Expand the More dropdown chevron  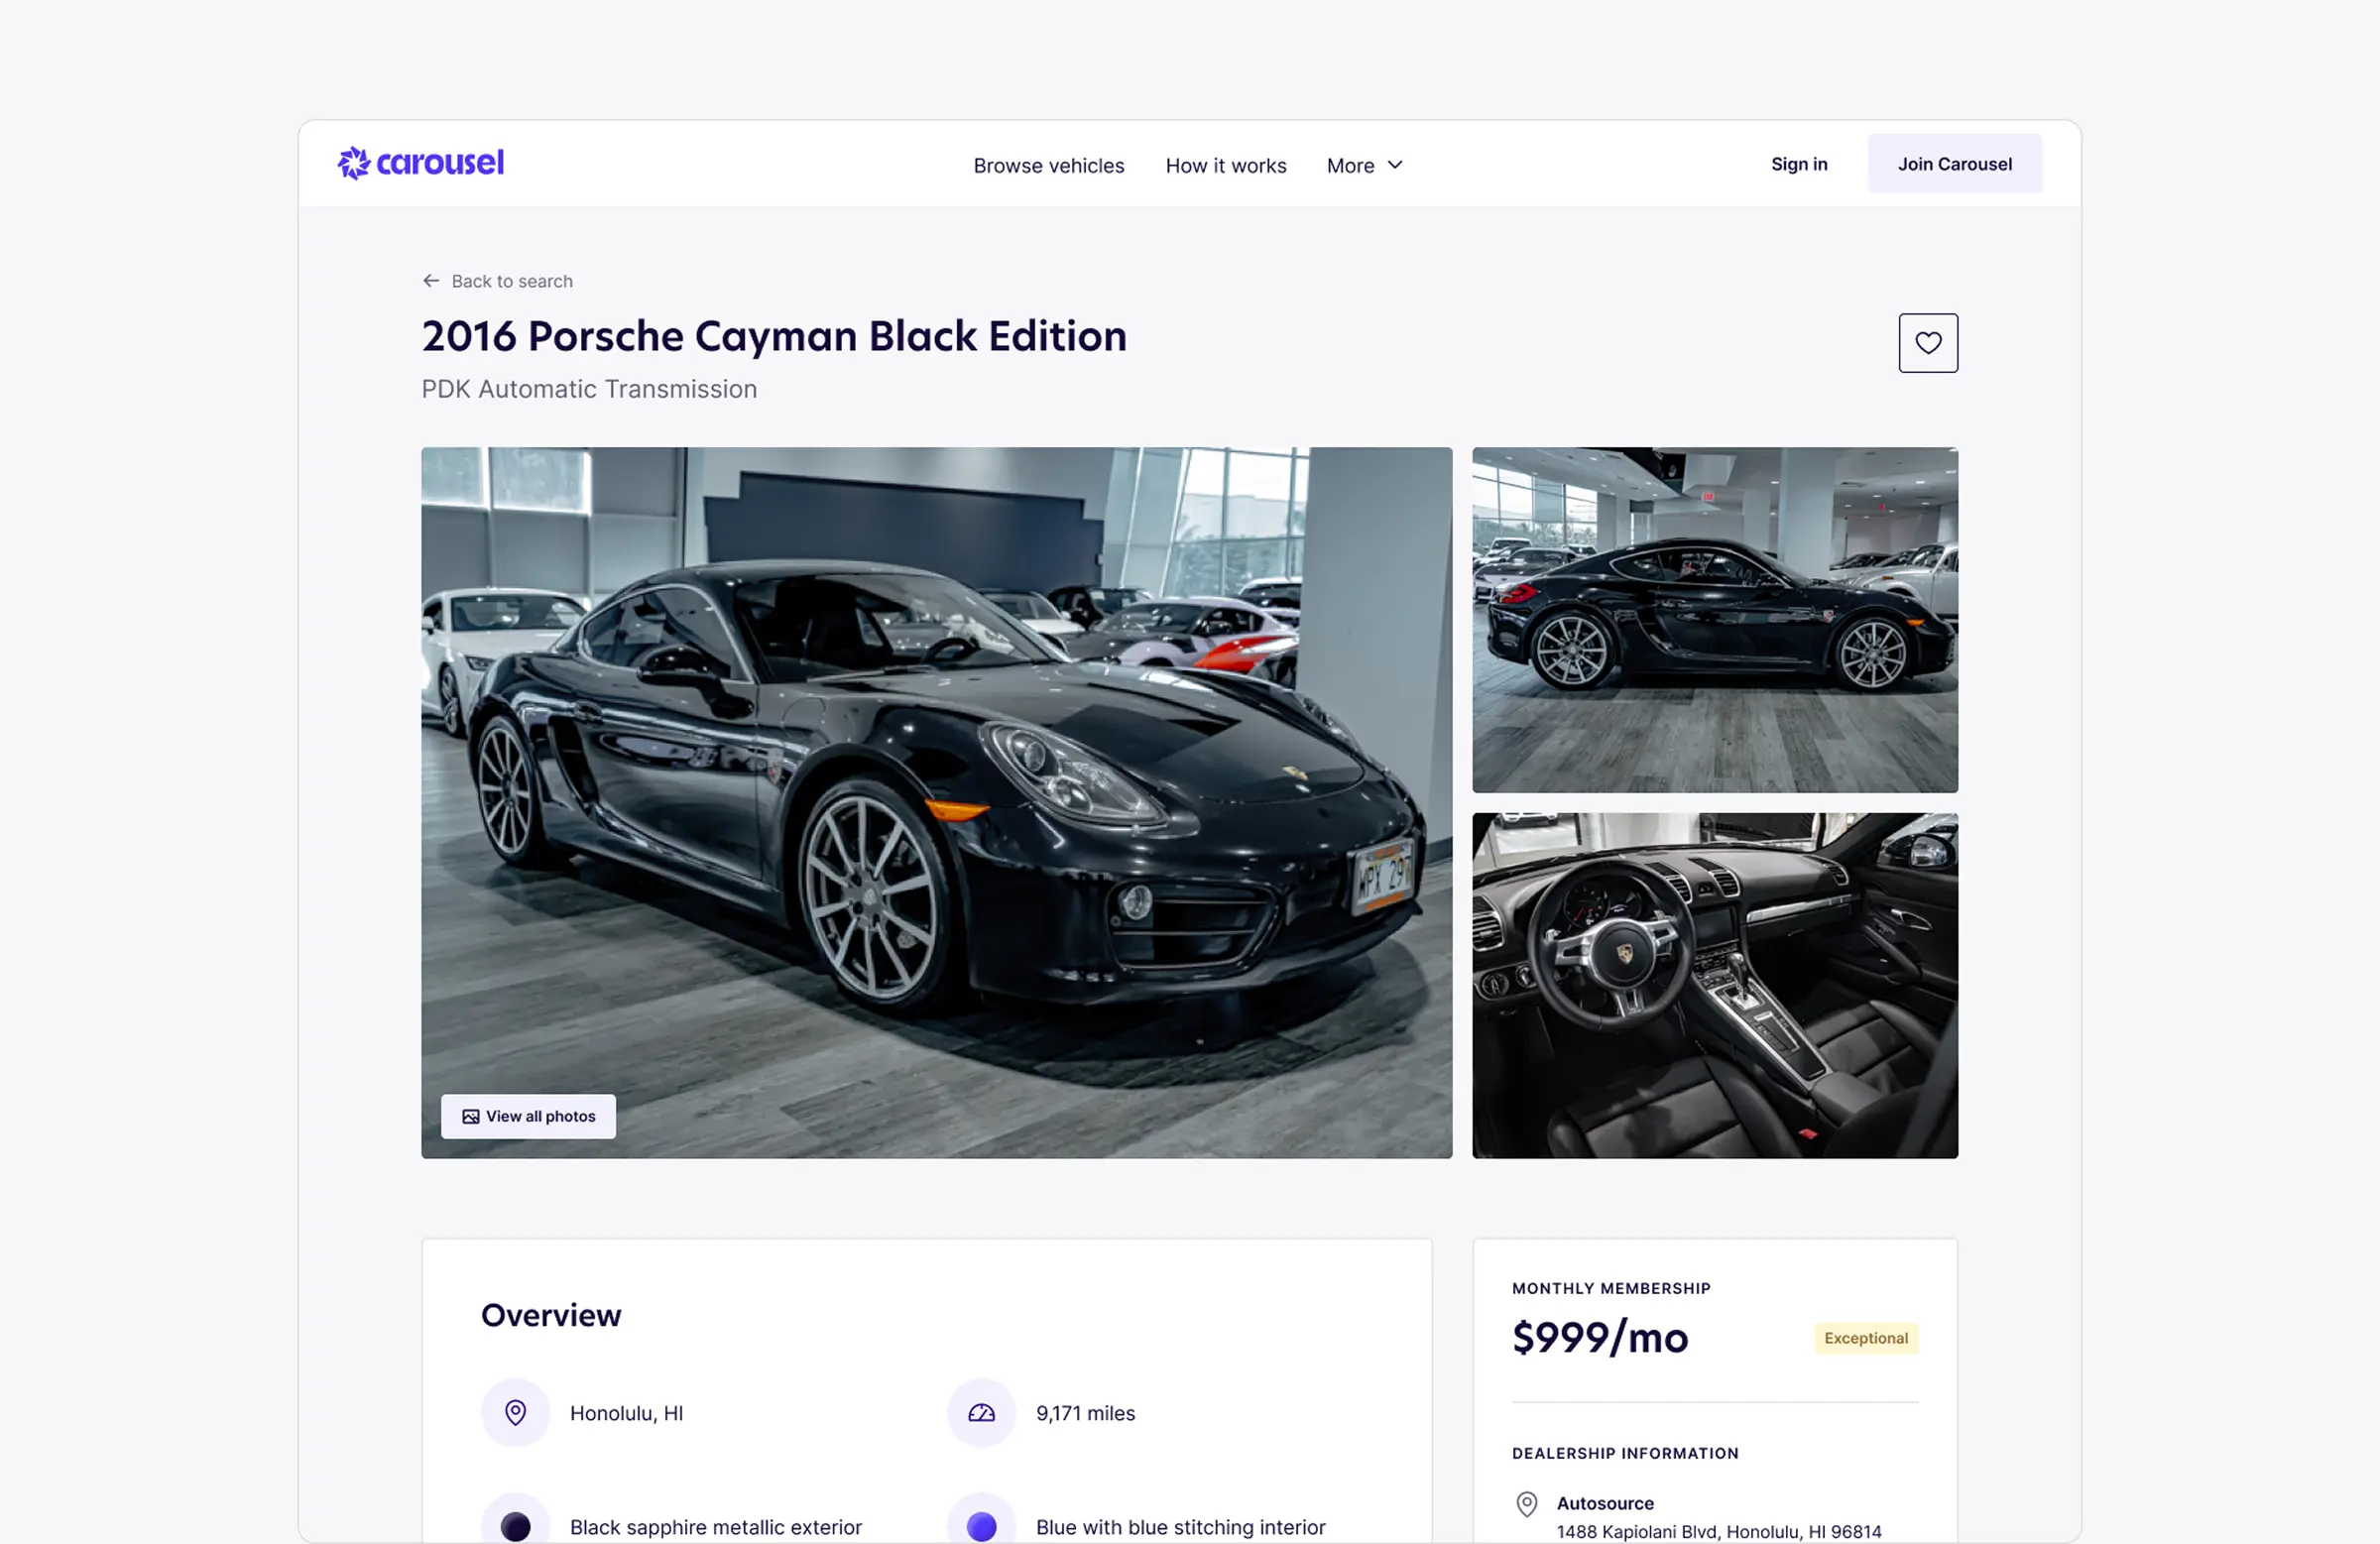(x=1395, y=165)
